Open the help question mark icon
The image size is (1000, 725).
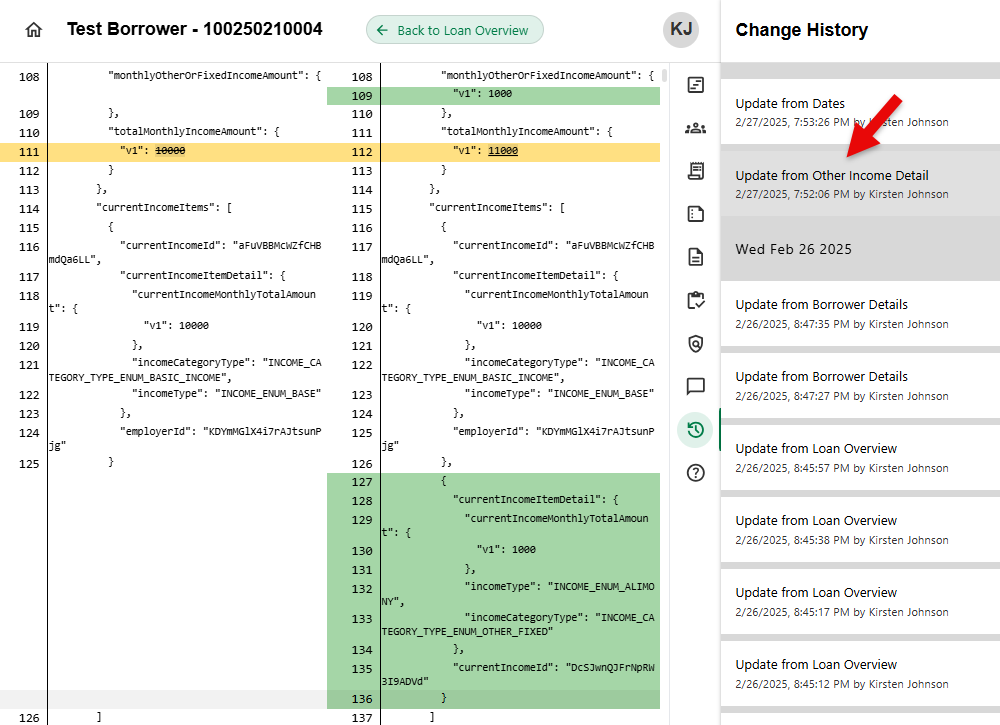tap(695, 472)
